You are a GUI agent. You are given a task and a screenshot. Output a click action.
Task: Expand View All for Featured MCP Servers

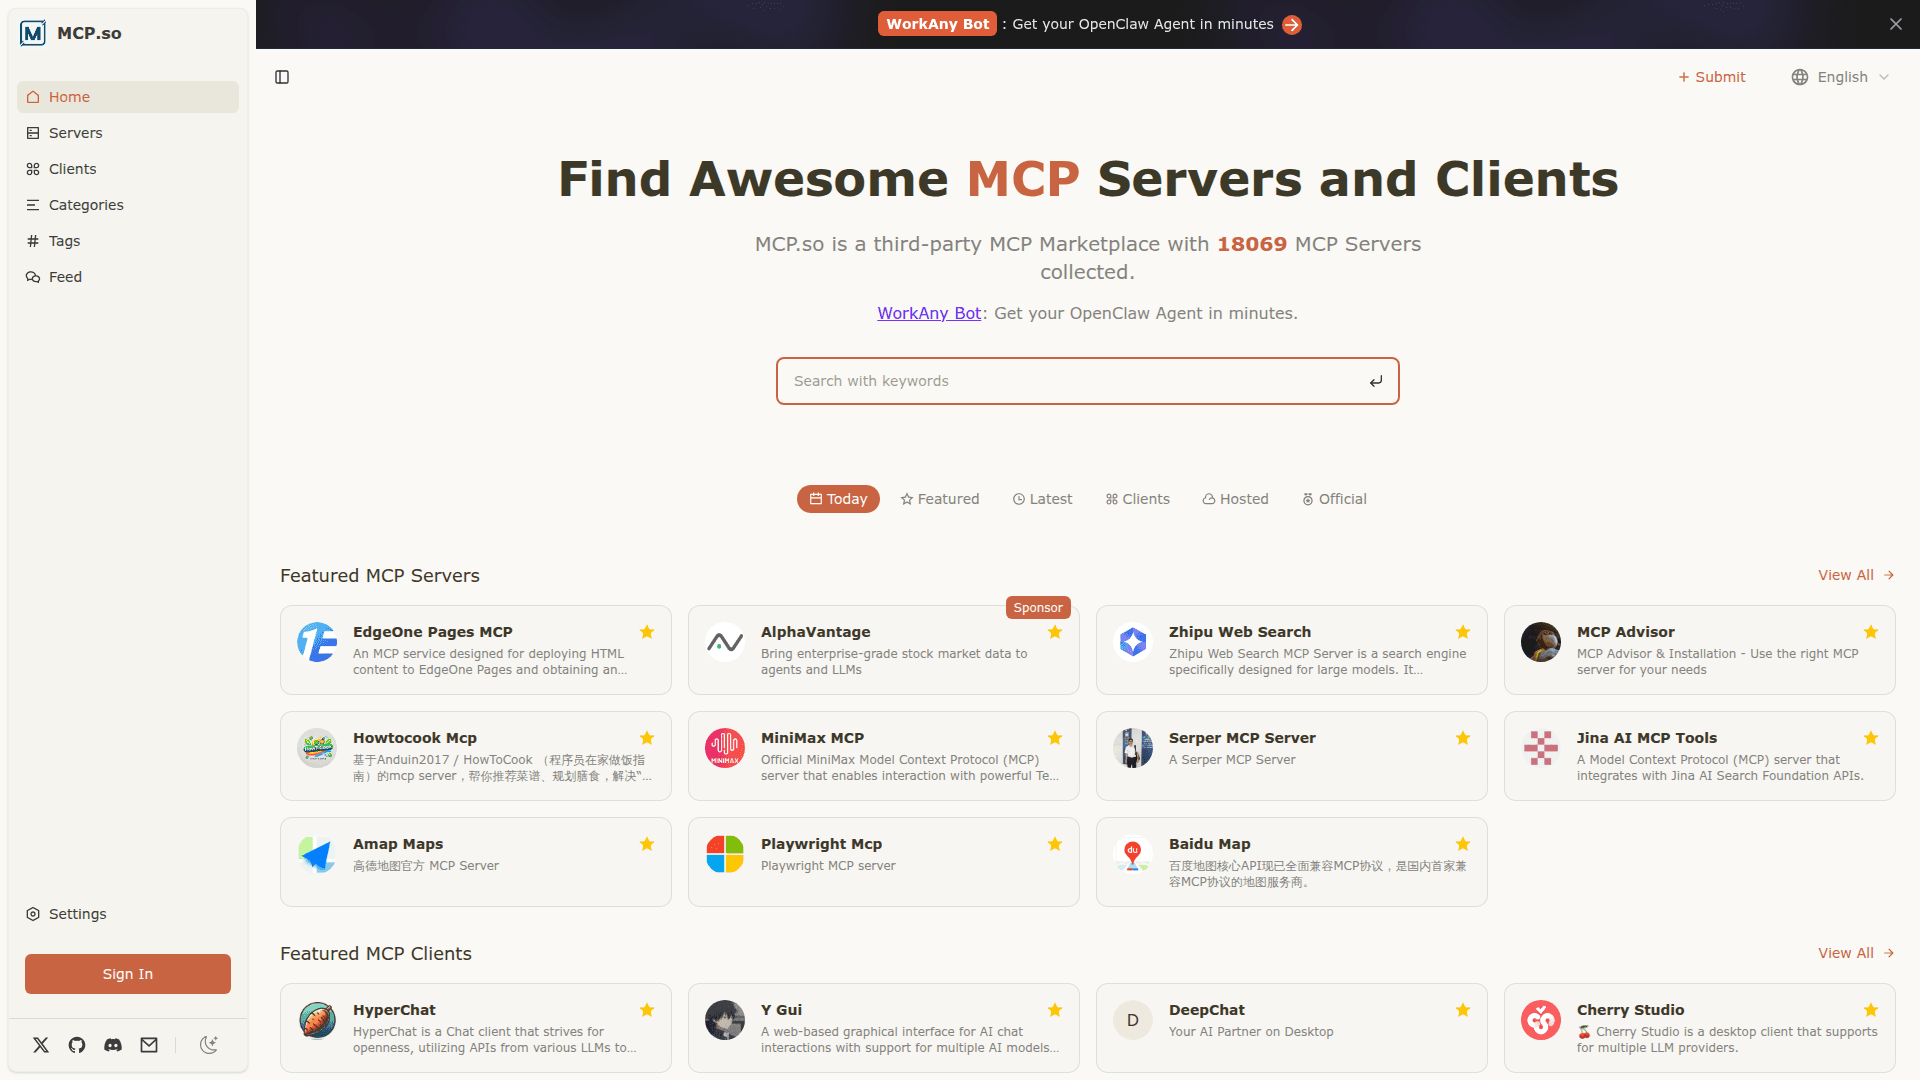pyautogui.click(x=1856, y=575)
